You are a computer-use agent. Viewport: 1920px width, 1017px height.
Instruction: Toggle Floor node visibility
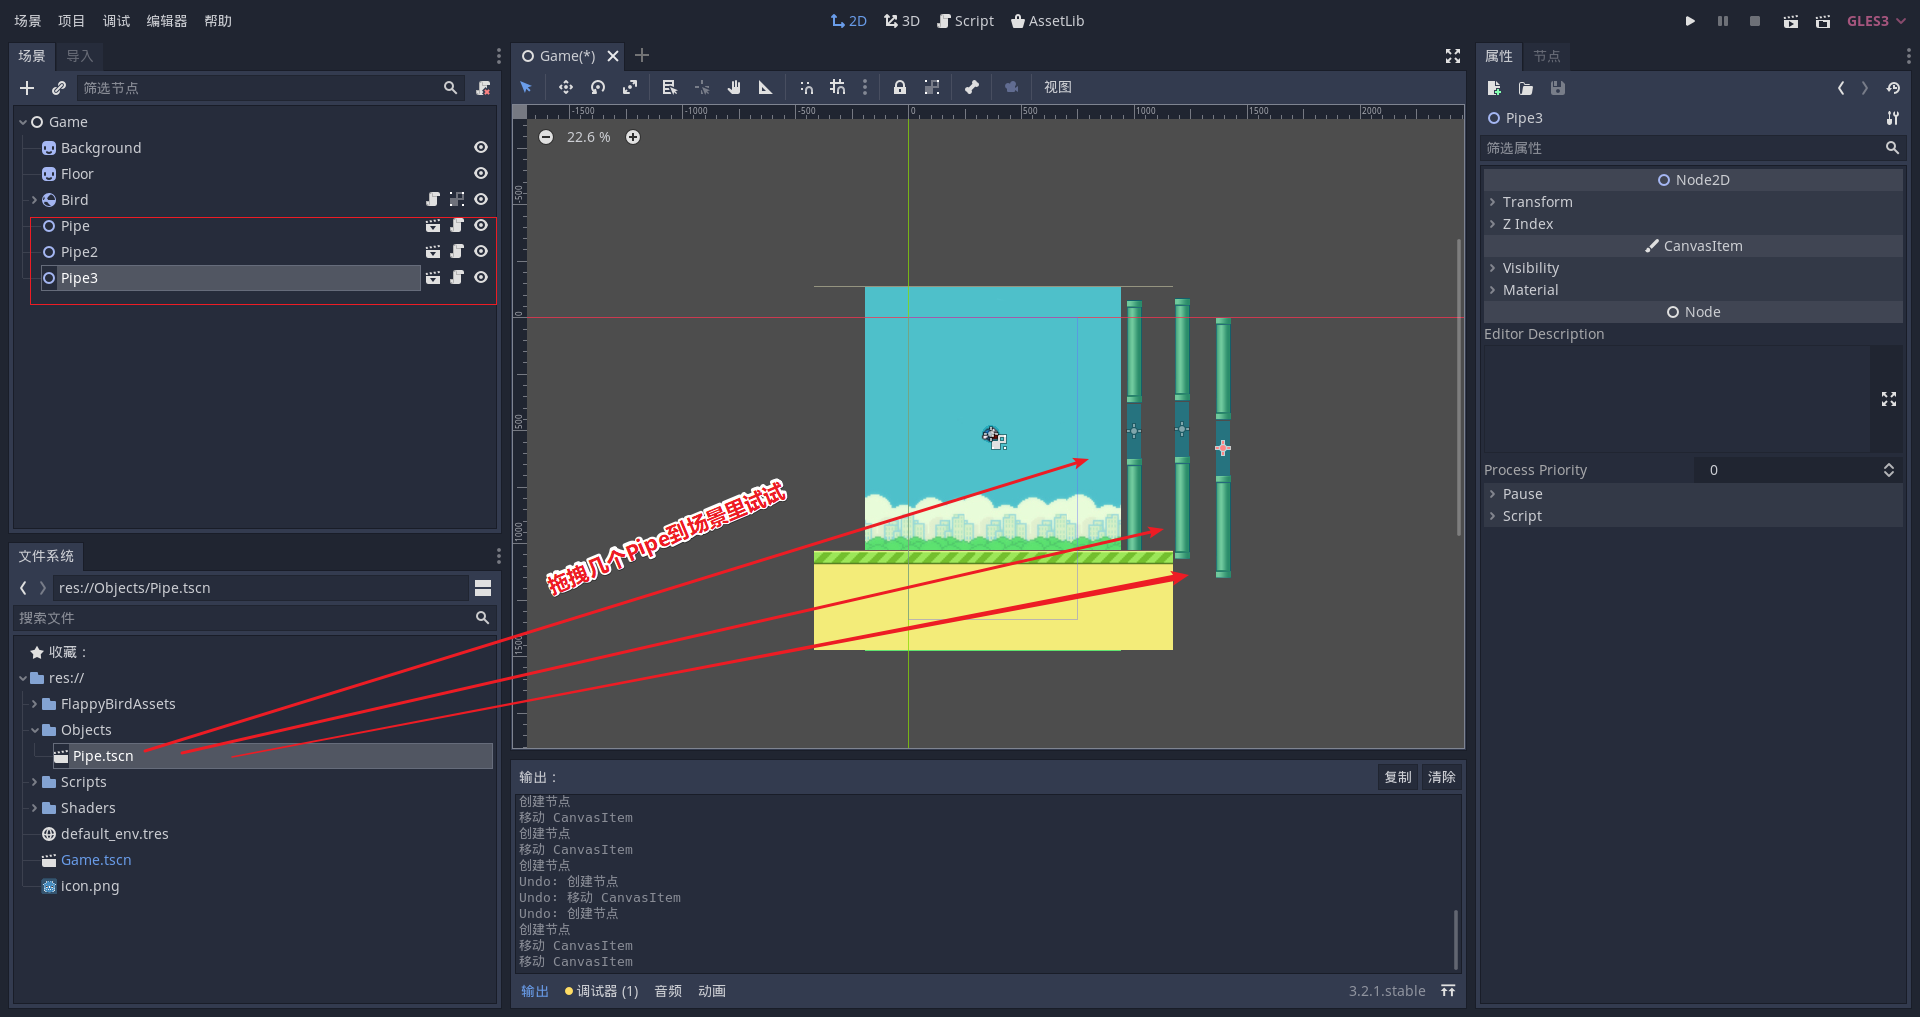coord(481,173)
